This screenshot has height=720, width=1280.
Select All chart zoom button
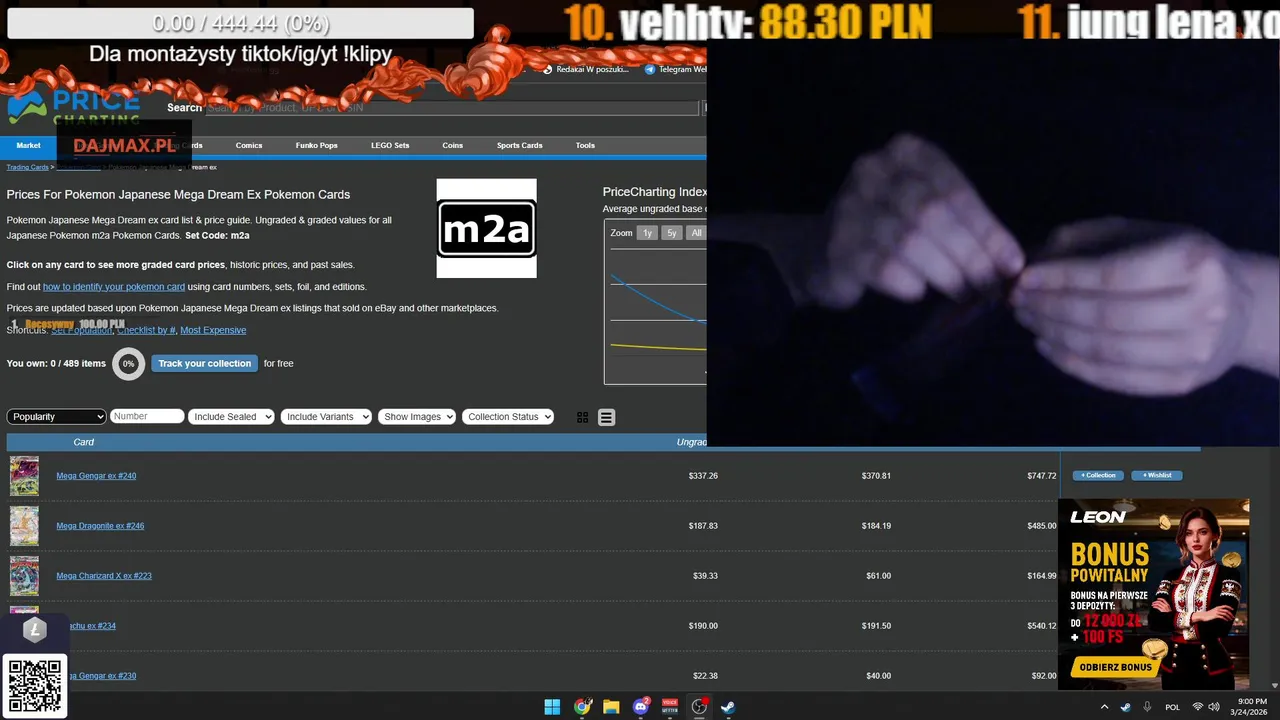[x=696, y=233]
